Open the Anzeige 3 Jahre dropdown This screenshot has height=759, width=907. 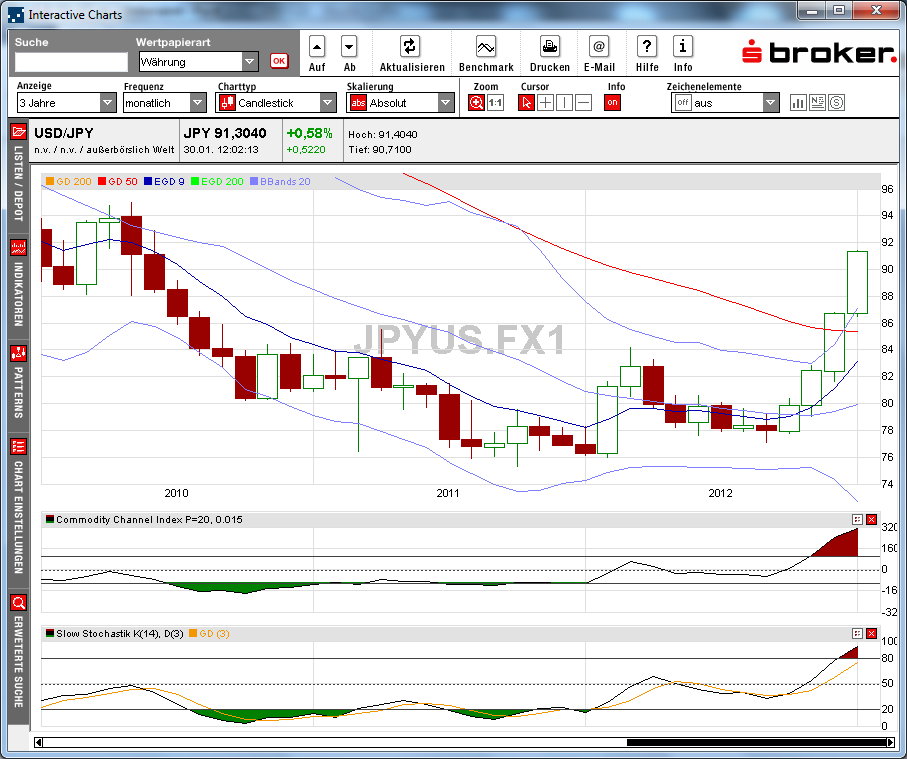click(67, 103)
